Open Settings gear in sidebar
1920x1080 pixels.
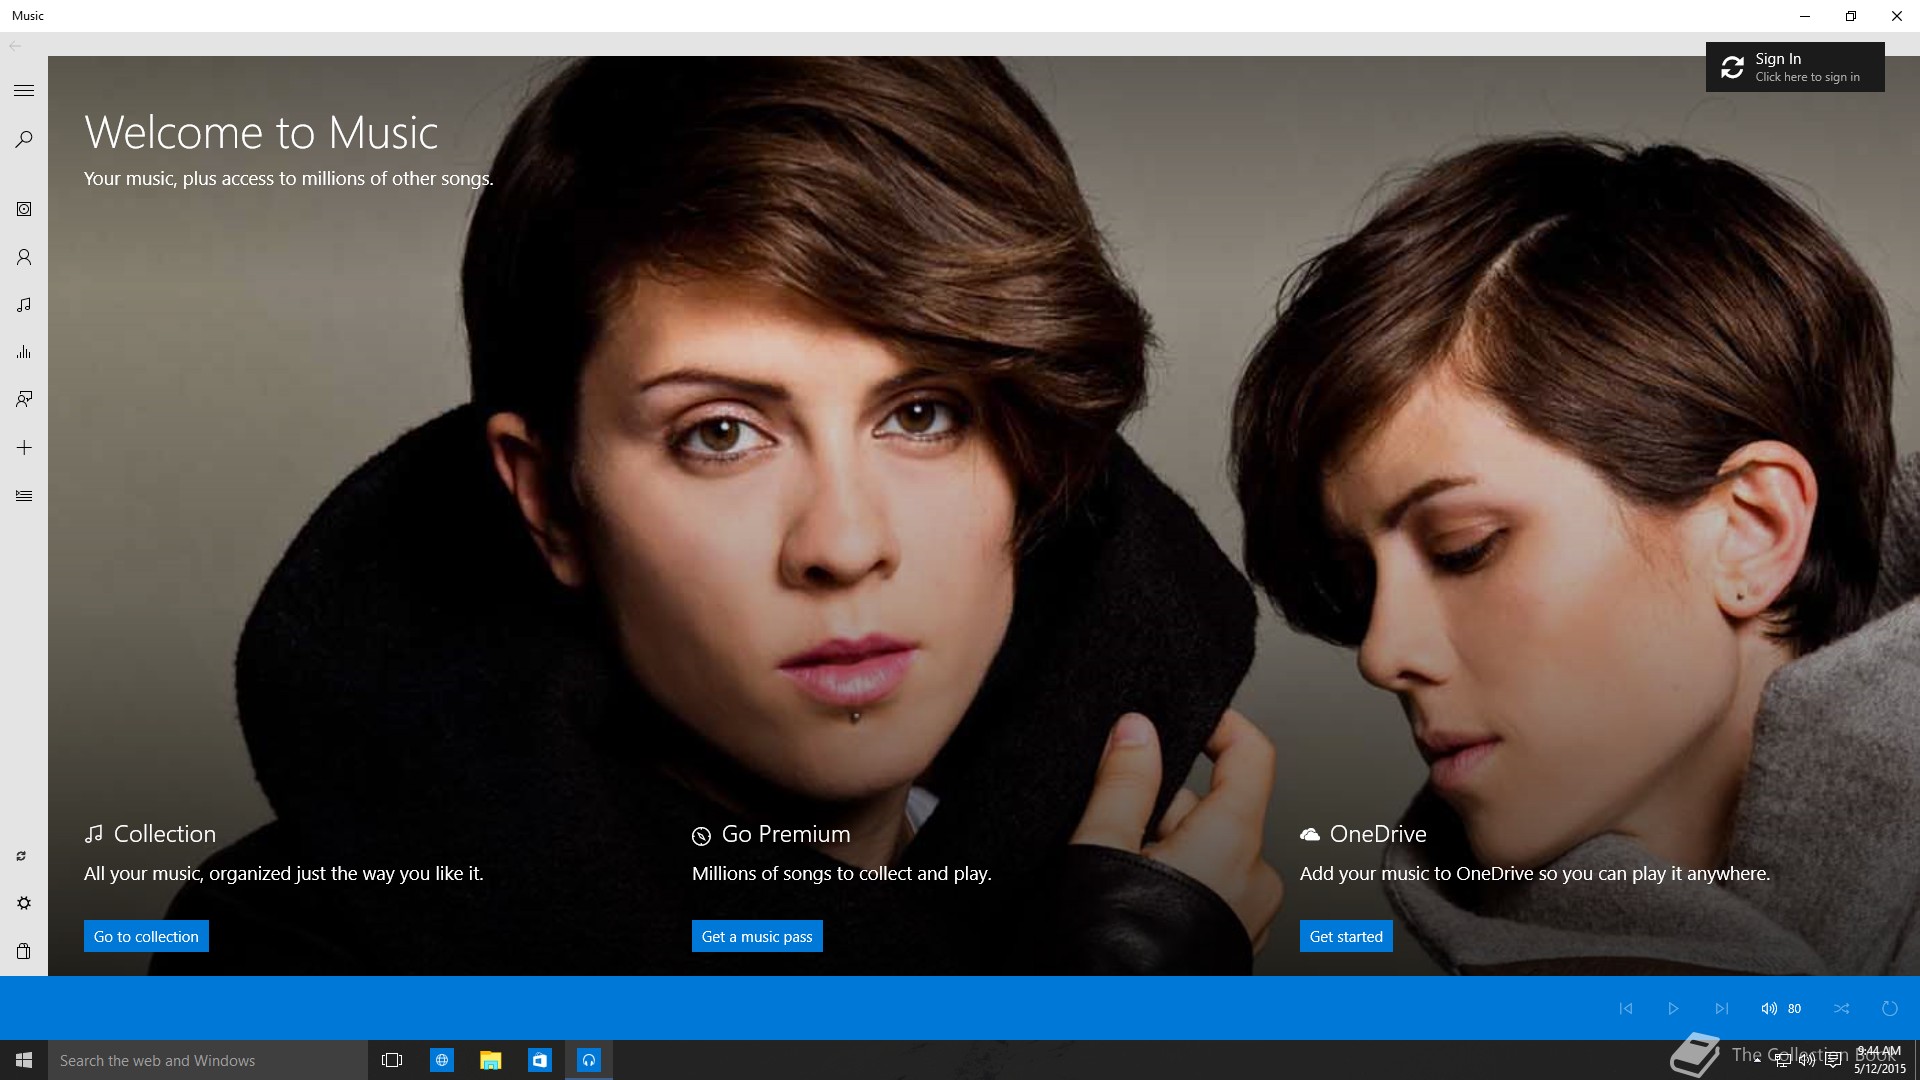[x=24, y=903]
